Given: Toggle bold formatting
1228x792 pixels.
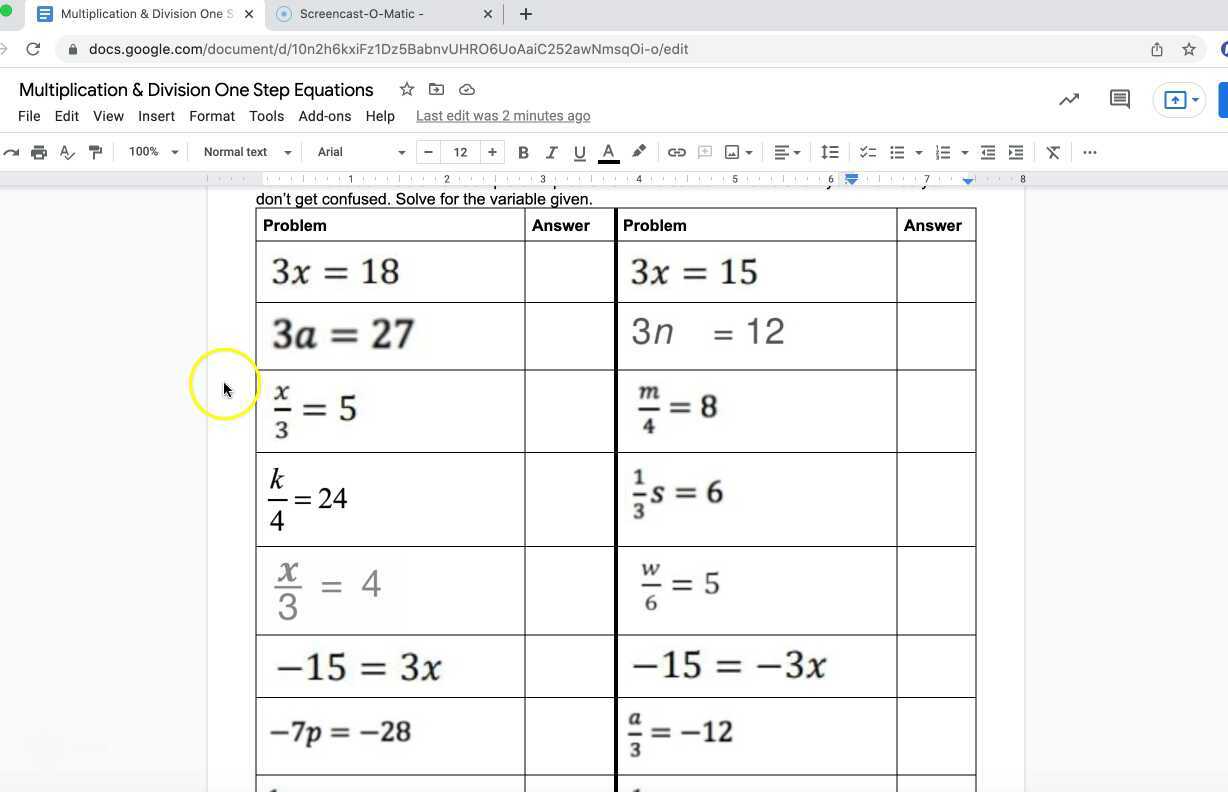Looking at the screenshot, I should (523, 152).
